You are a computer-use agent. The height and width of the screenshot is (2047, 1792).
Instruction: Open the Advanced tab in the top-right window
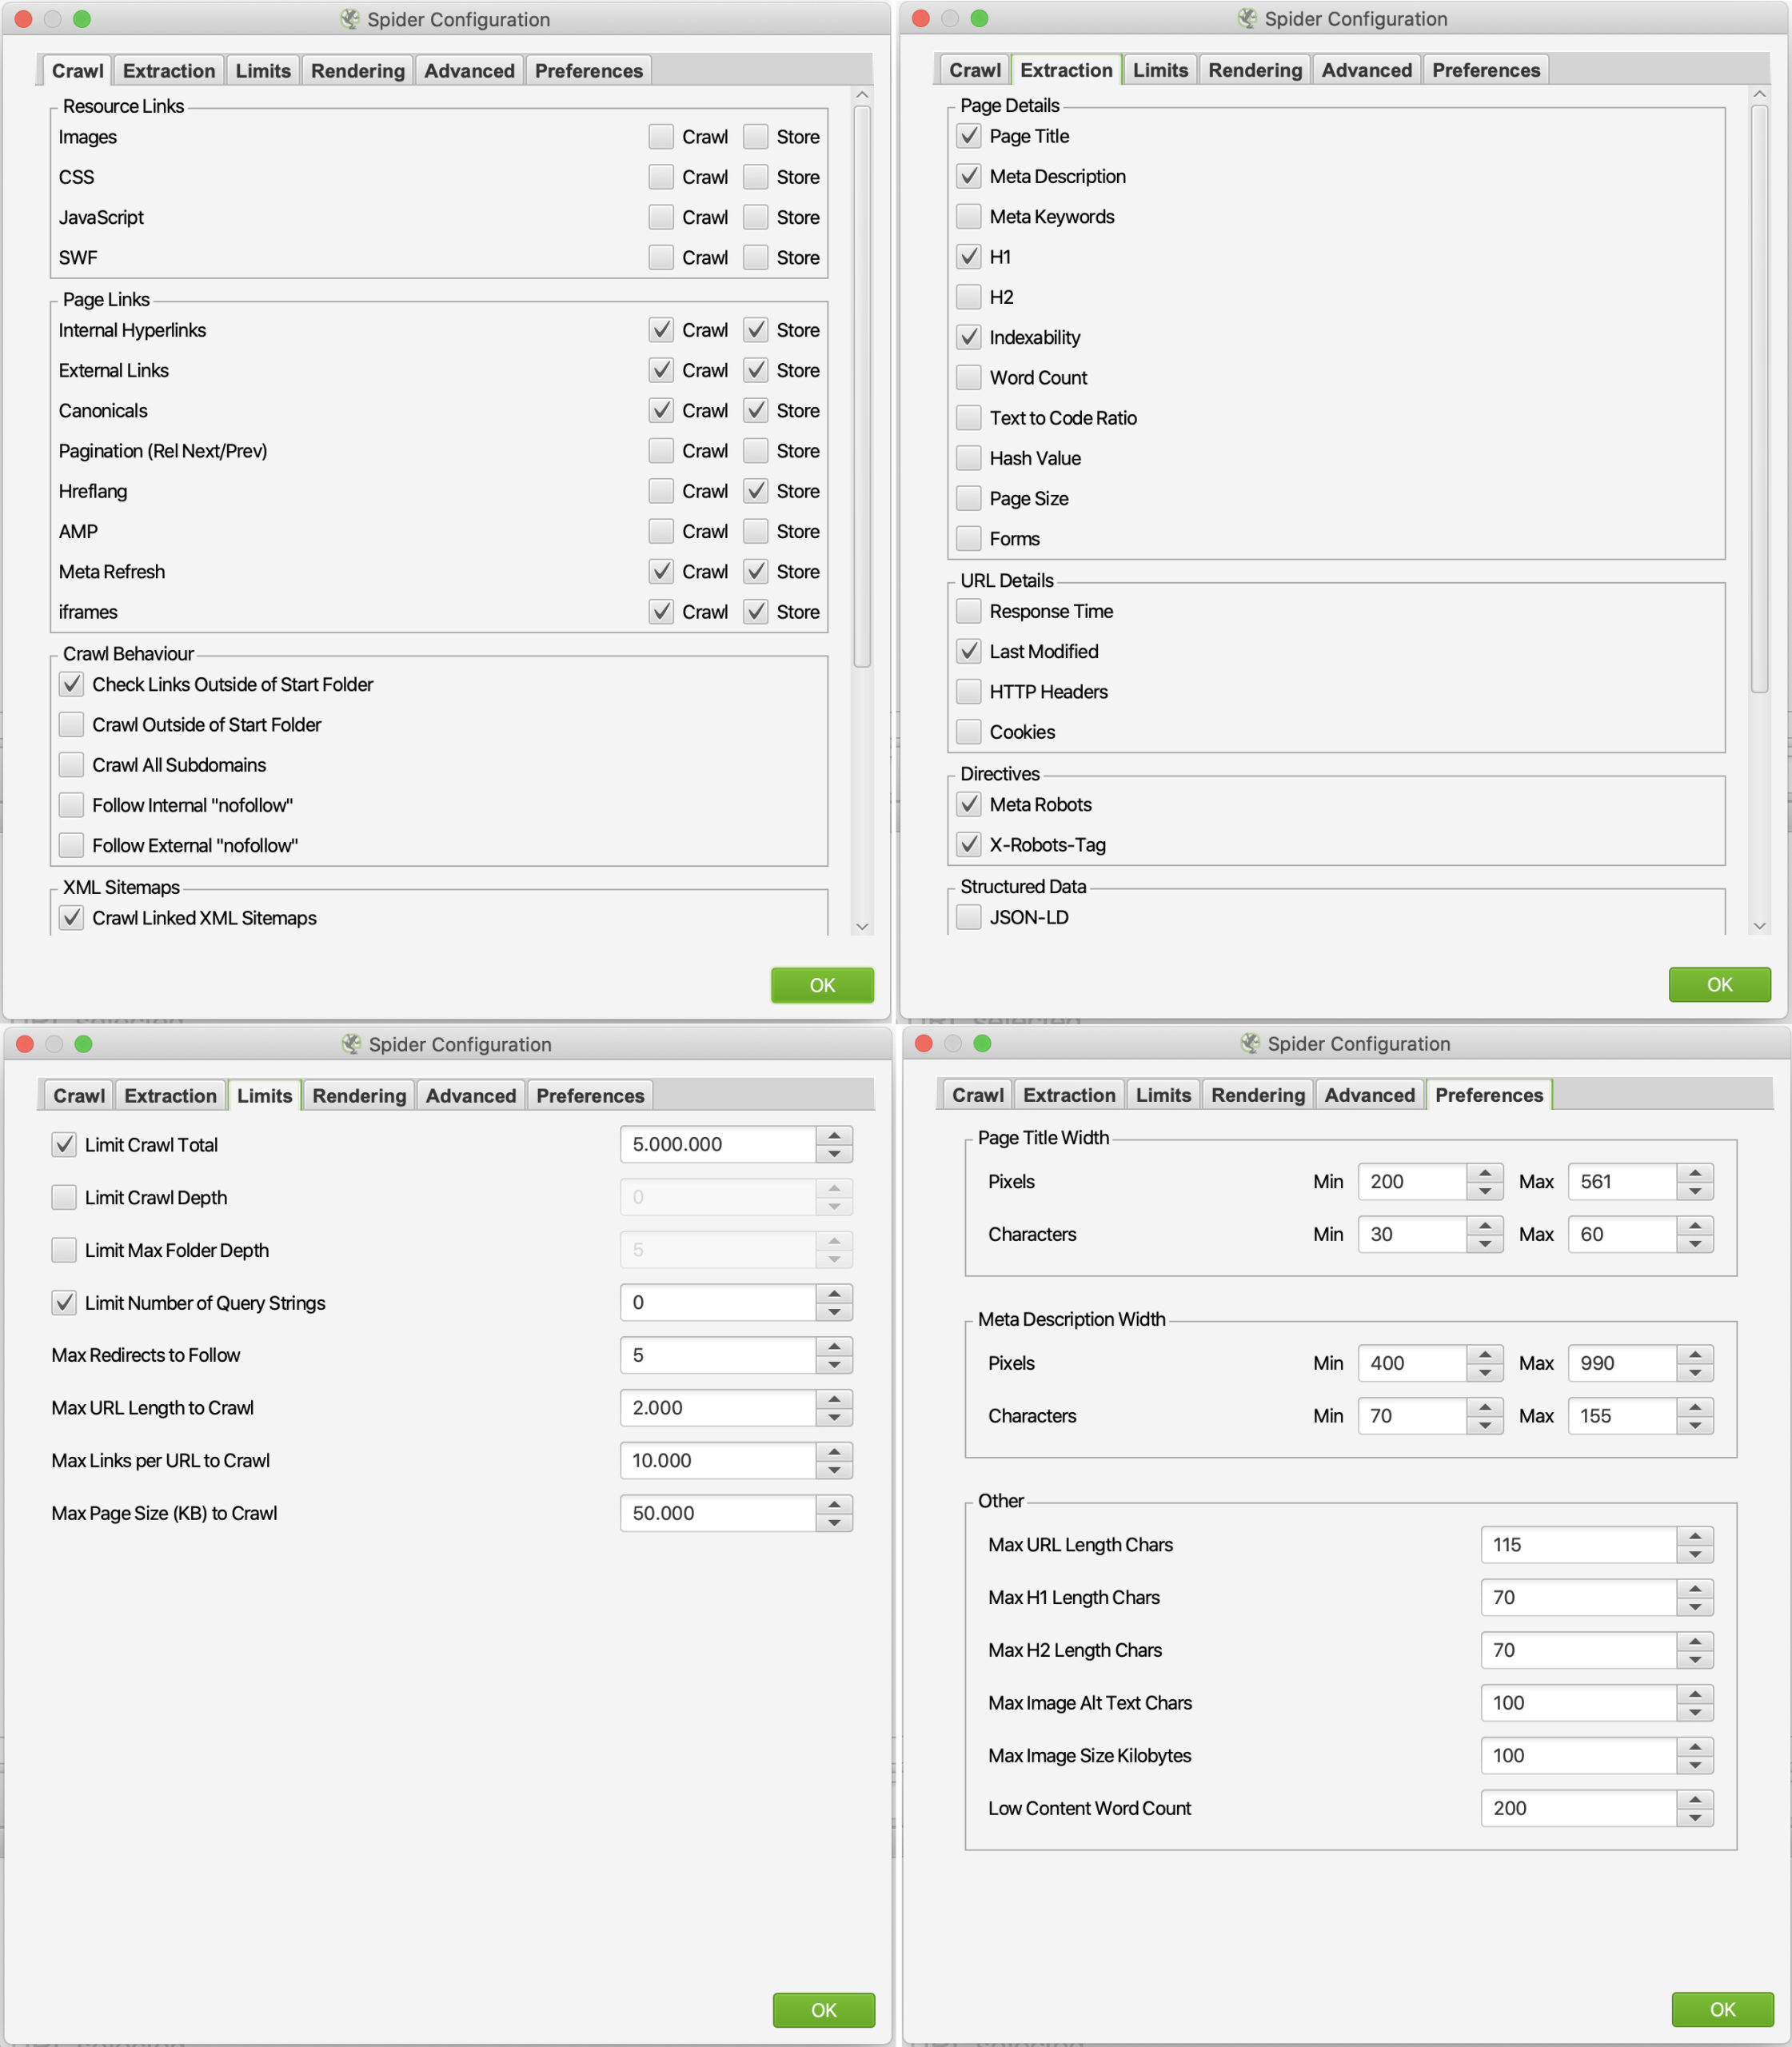pos(1366,70)
